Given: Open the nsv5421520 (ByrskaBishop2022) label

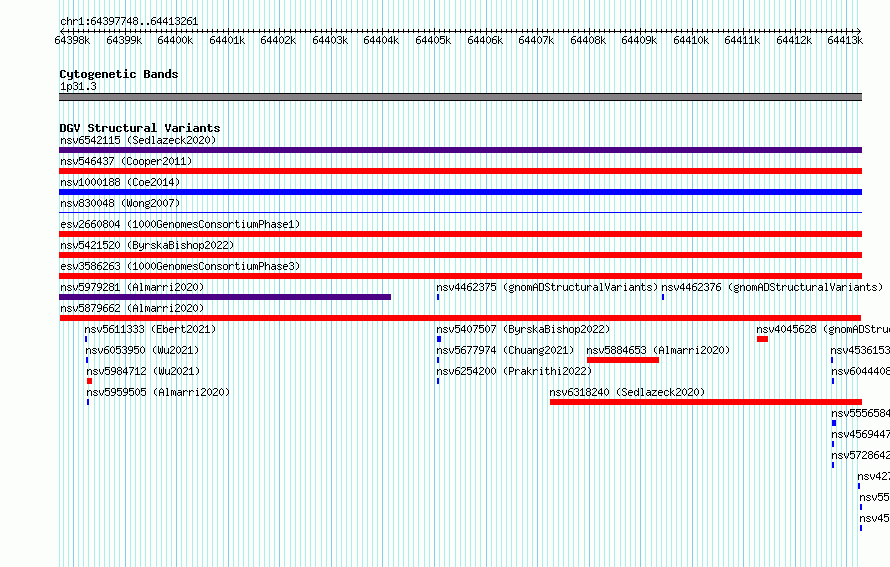Looking at the screenshot, I should pos(147,245).
